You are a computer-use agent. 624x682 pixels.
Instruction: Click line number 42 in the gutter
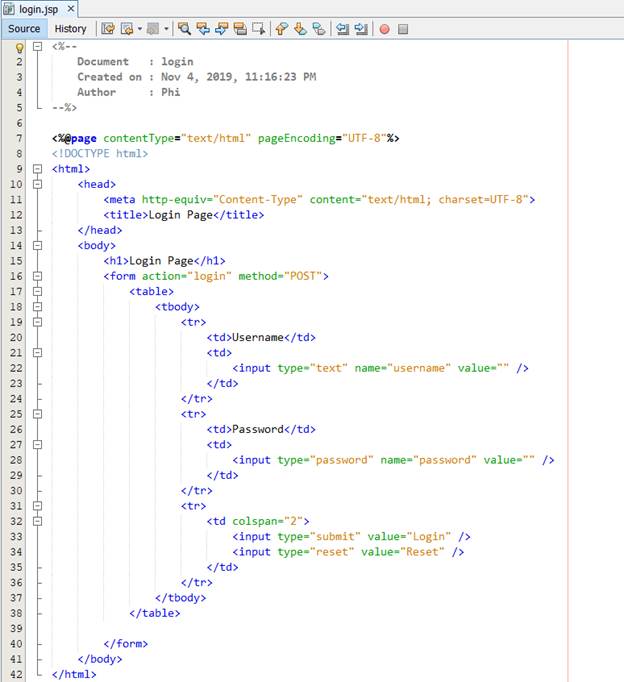16,674
